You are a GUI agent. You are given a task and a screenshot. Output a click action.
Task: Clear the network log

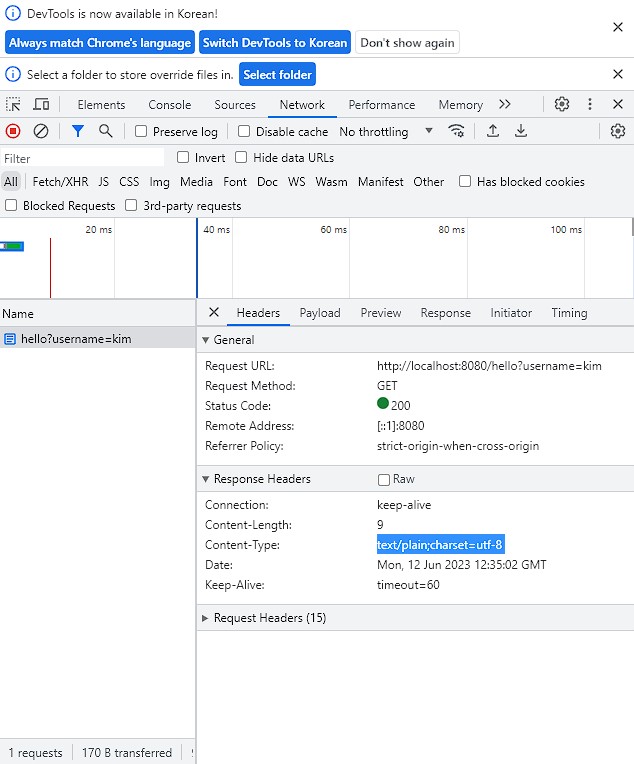pos(41,131)
